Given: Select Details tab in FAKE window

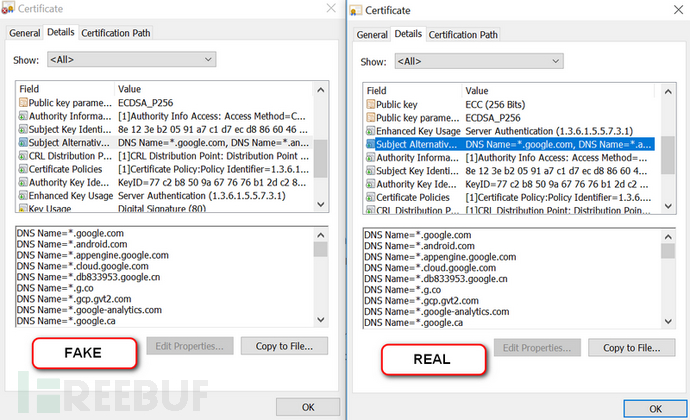Looking at the screenshot, I should pyautogui.click(x=61, y=32).
